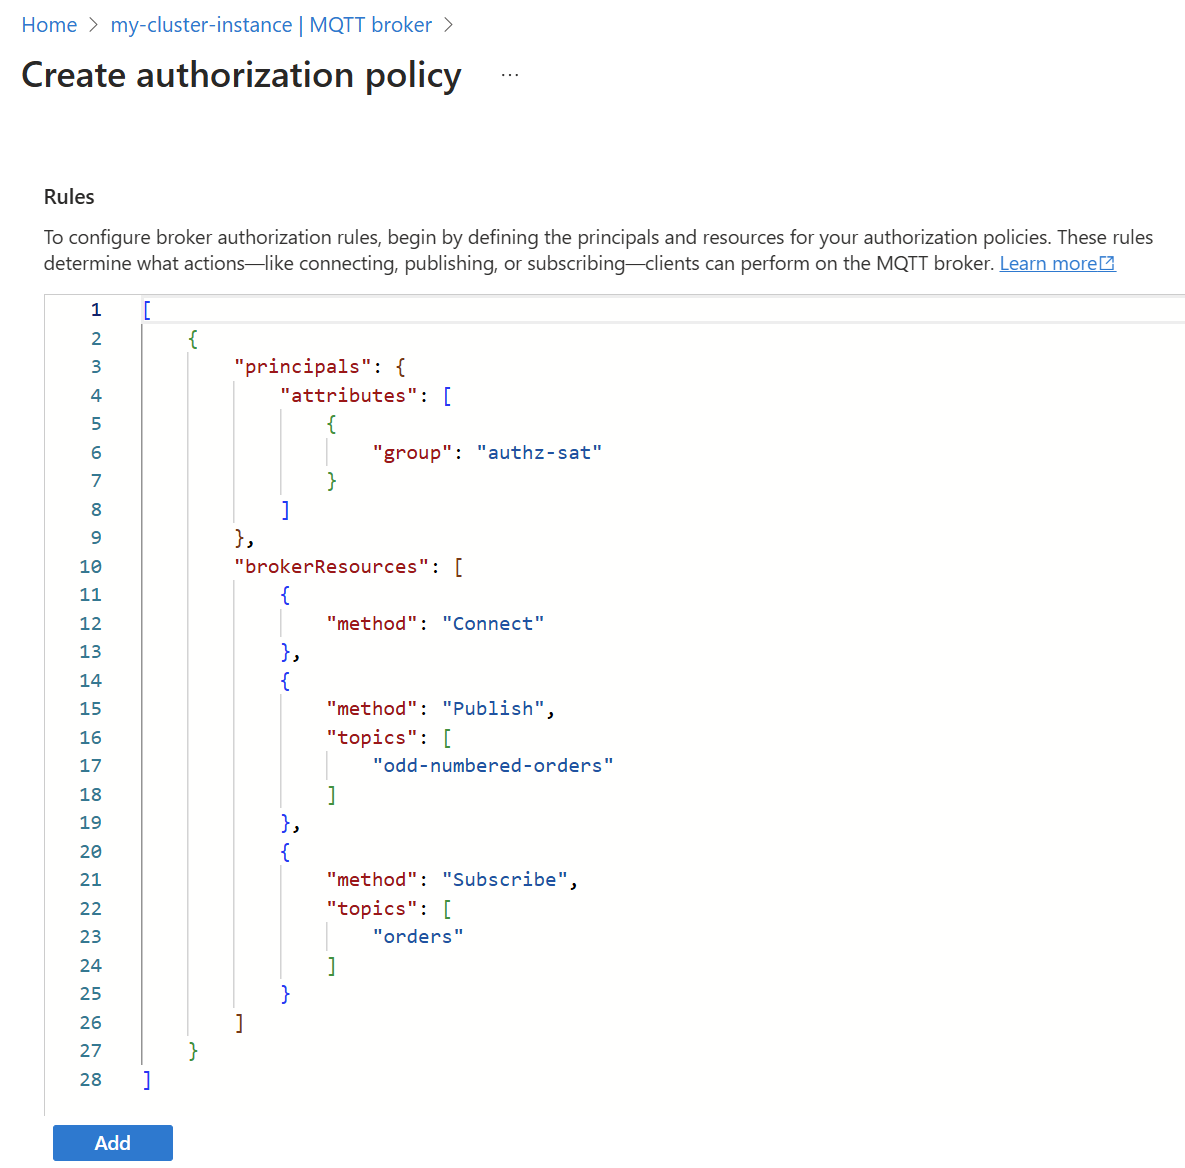Open more options via the ellipsis icon
This screenshot has height=1168, width=1185.
510,73
